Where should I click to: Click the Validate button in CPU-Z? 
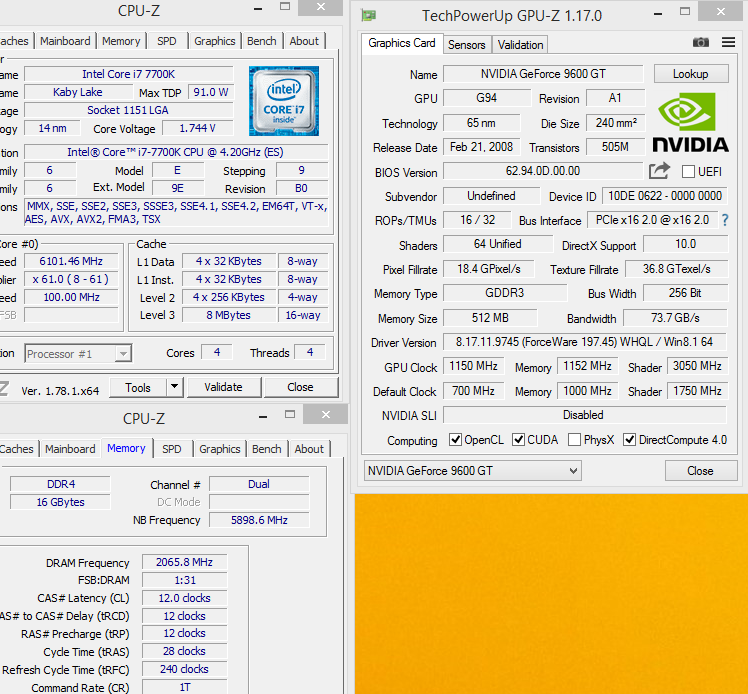click(x=223, y=387)
